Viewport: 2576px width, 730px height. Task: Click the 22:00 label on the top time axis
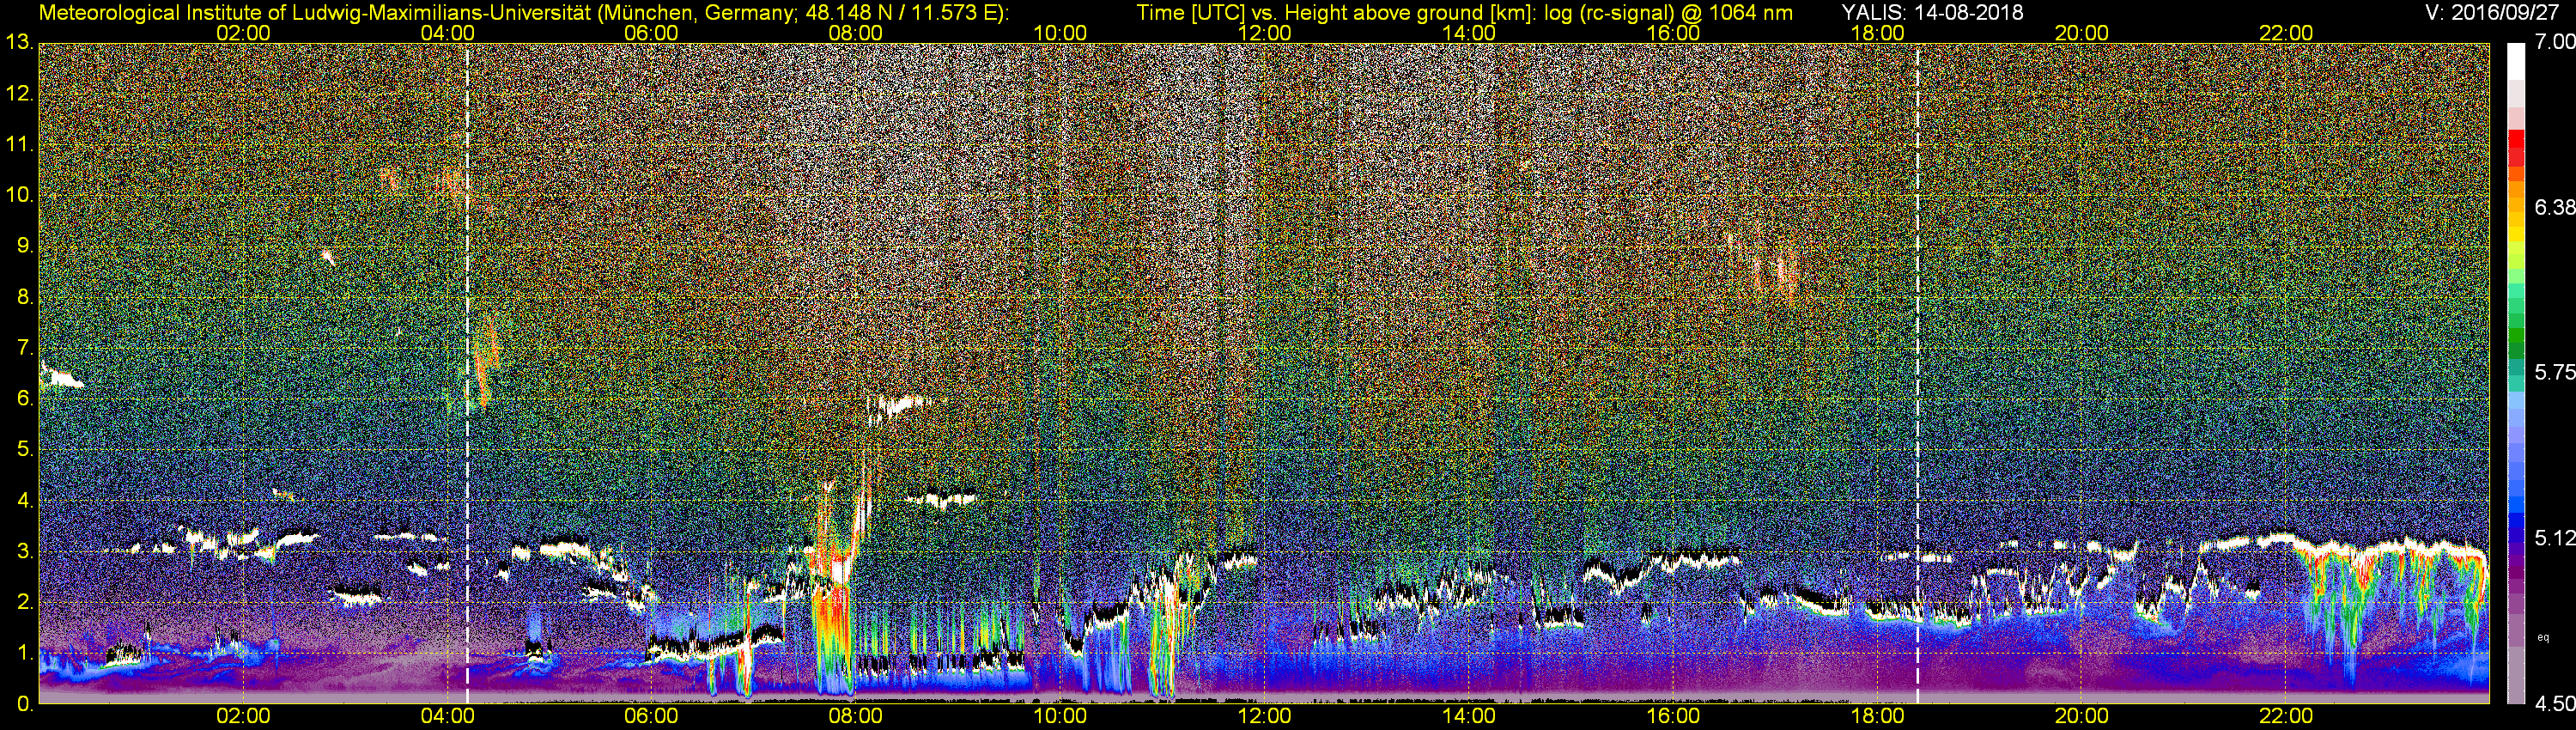tap(2286, 33)
